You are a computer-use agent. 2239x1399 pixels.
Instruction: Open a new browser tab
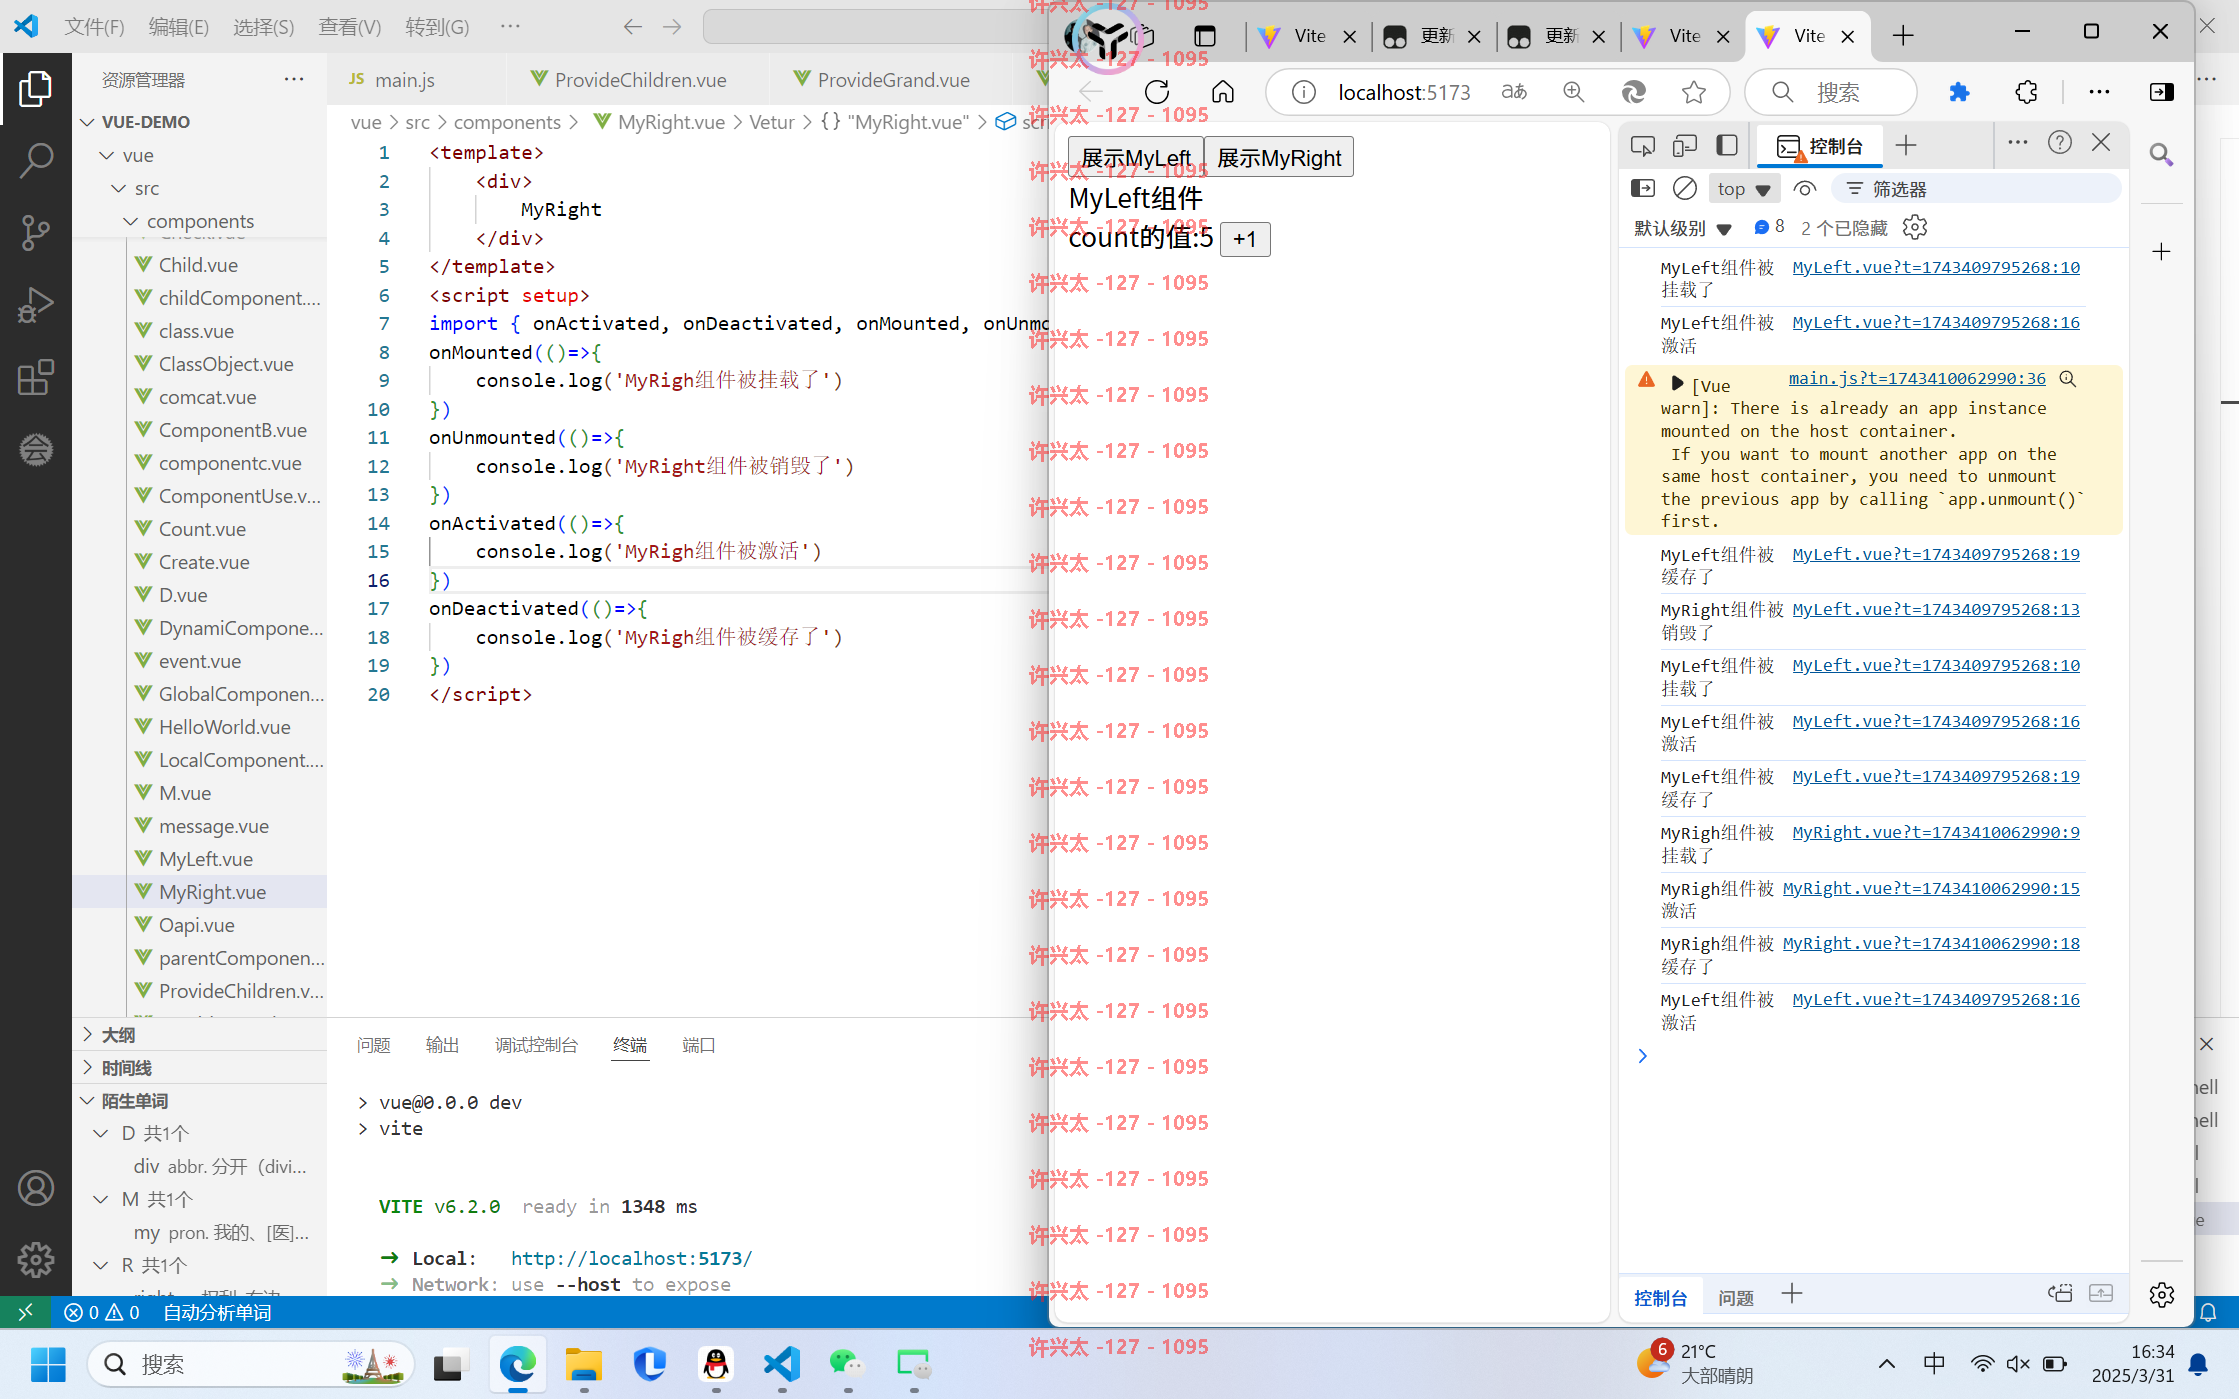pyautogui.click(x=1903, y=36)
